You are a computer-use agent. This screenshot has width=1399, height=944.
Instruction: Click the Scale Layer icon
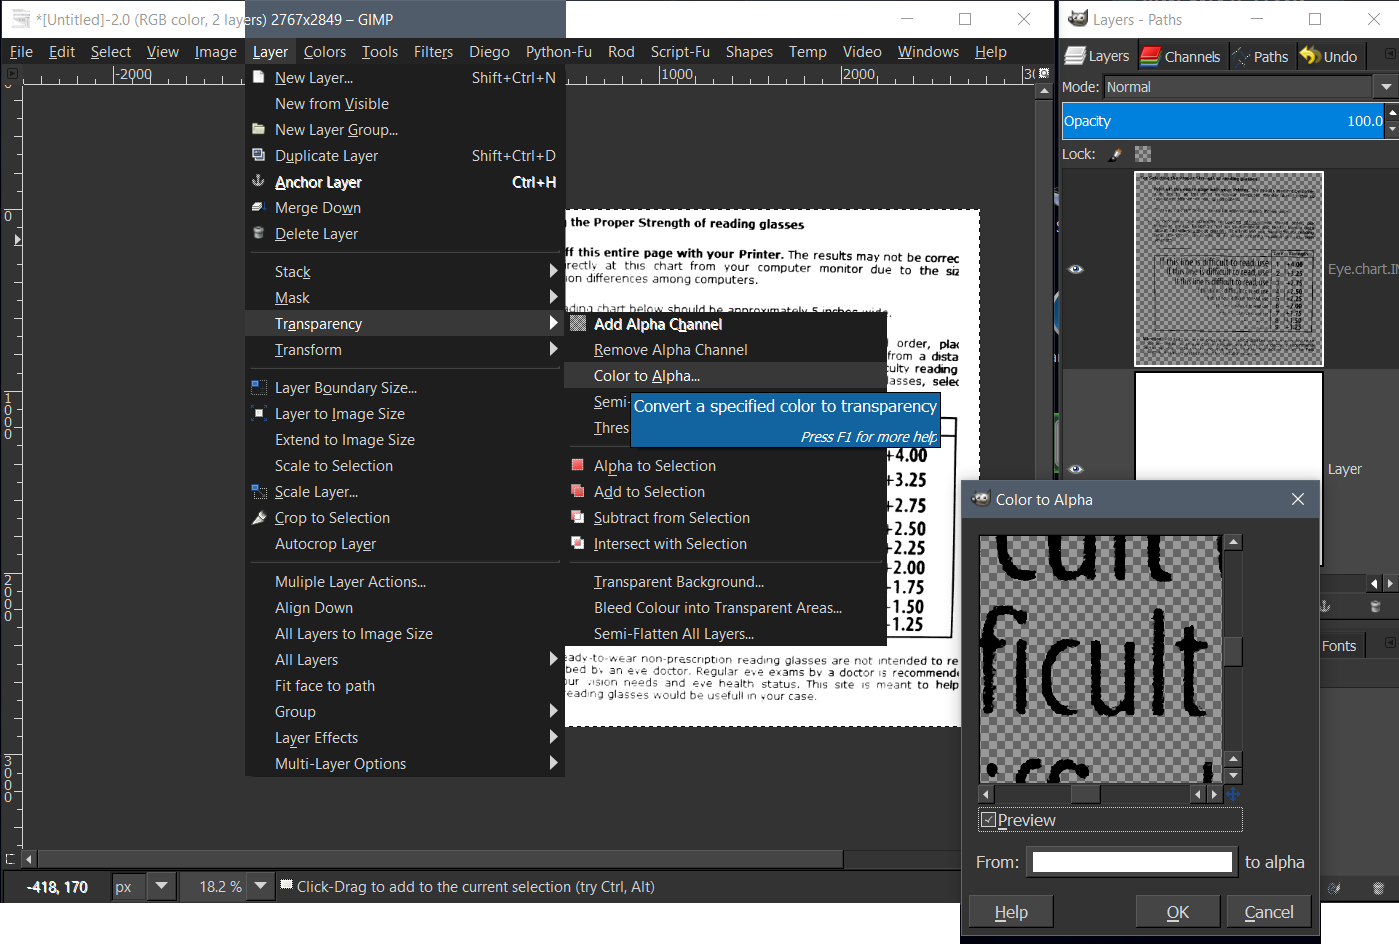[258, 491]
